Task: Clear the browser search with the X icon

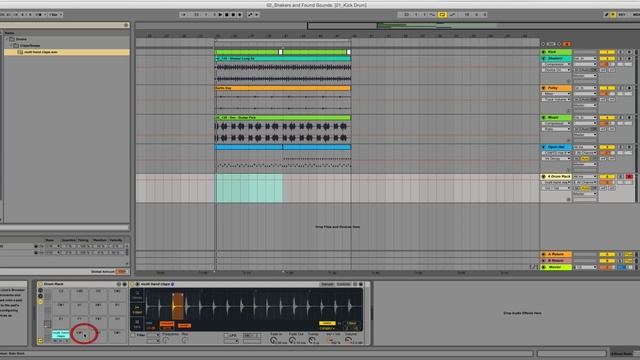Action: pos(126,25)
